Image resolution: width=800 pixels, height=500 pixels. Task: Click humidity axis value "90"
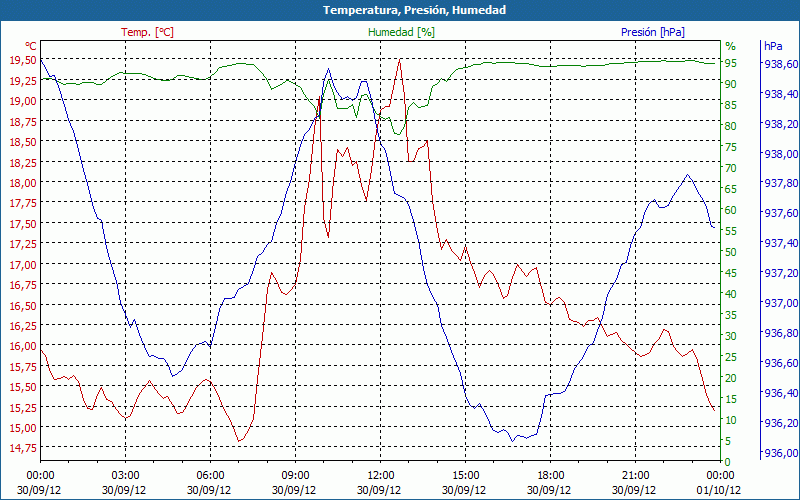731,84
